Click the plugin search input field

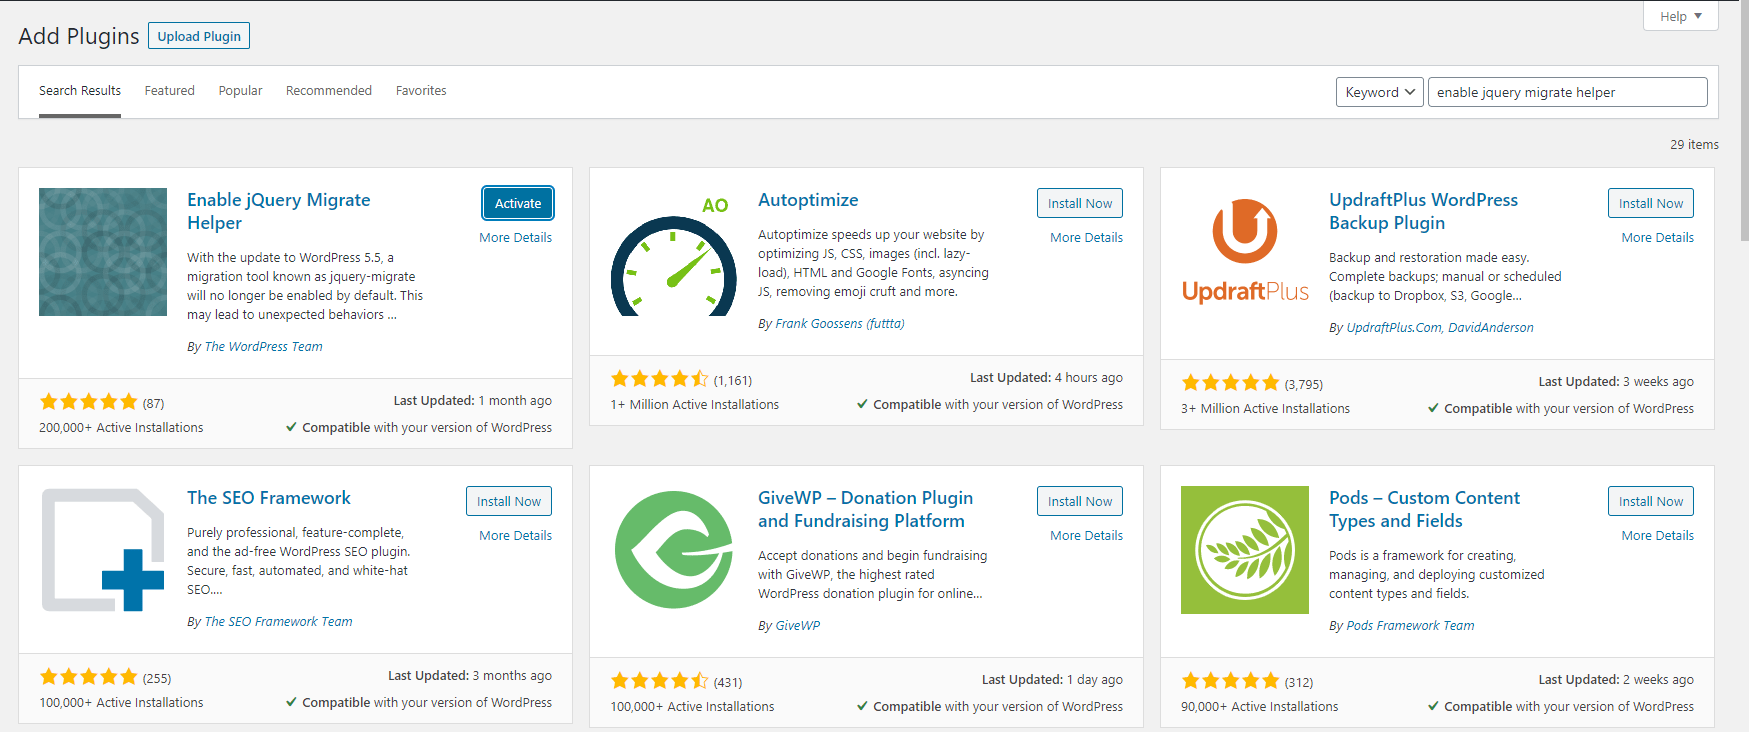(1566, 92)
